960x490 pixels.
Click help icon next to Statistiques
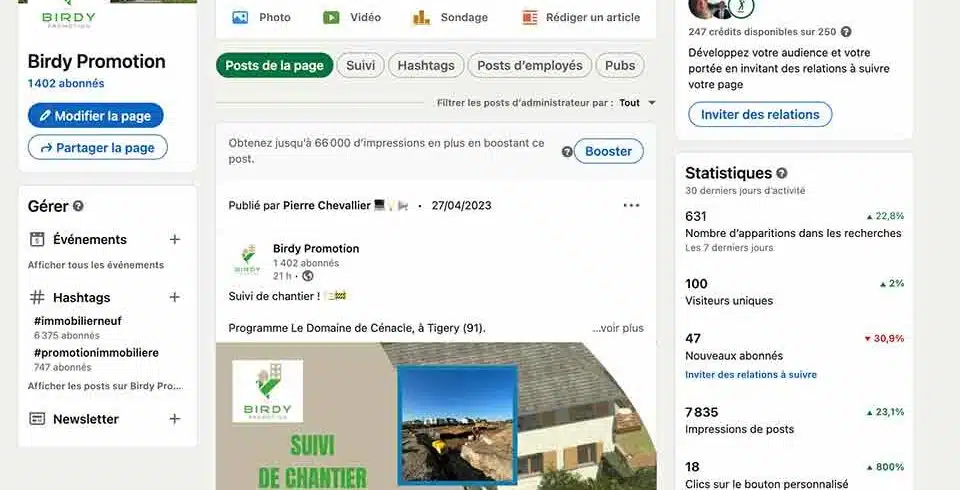tap(782, 173)
